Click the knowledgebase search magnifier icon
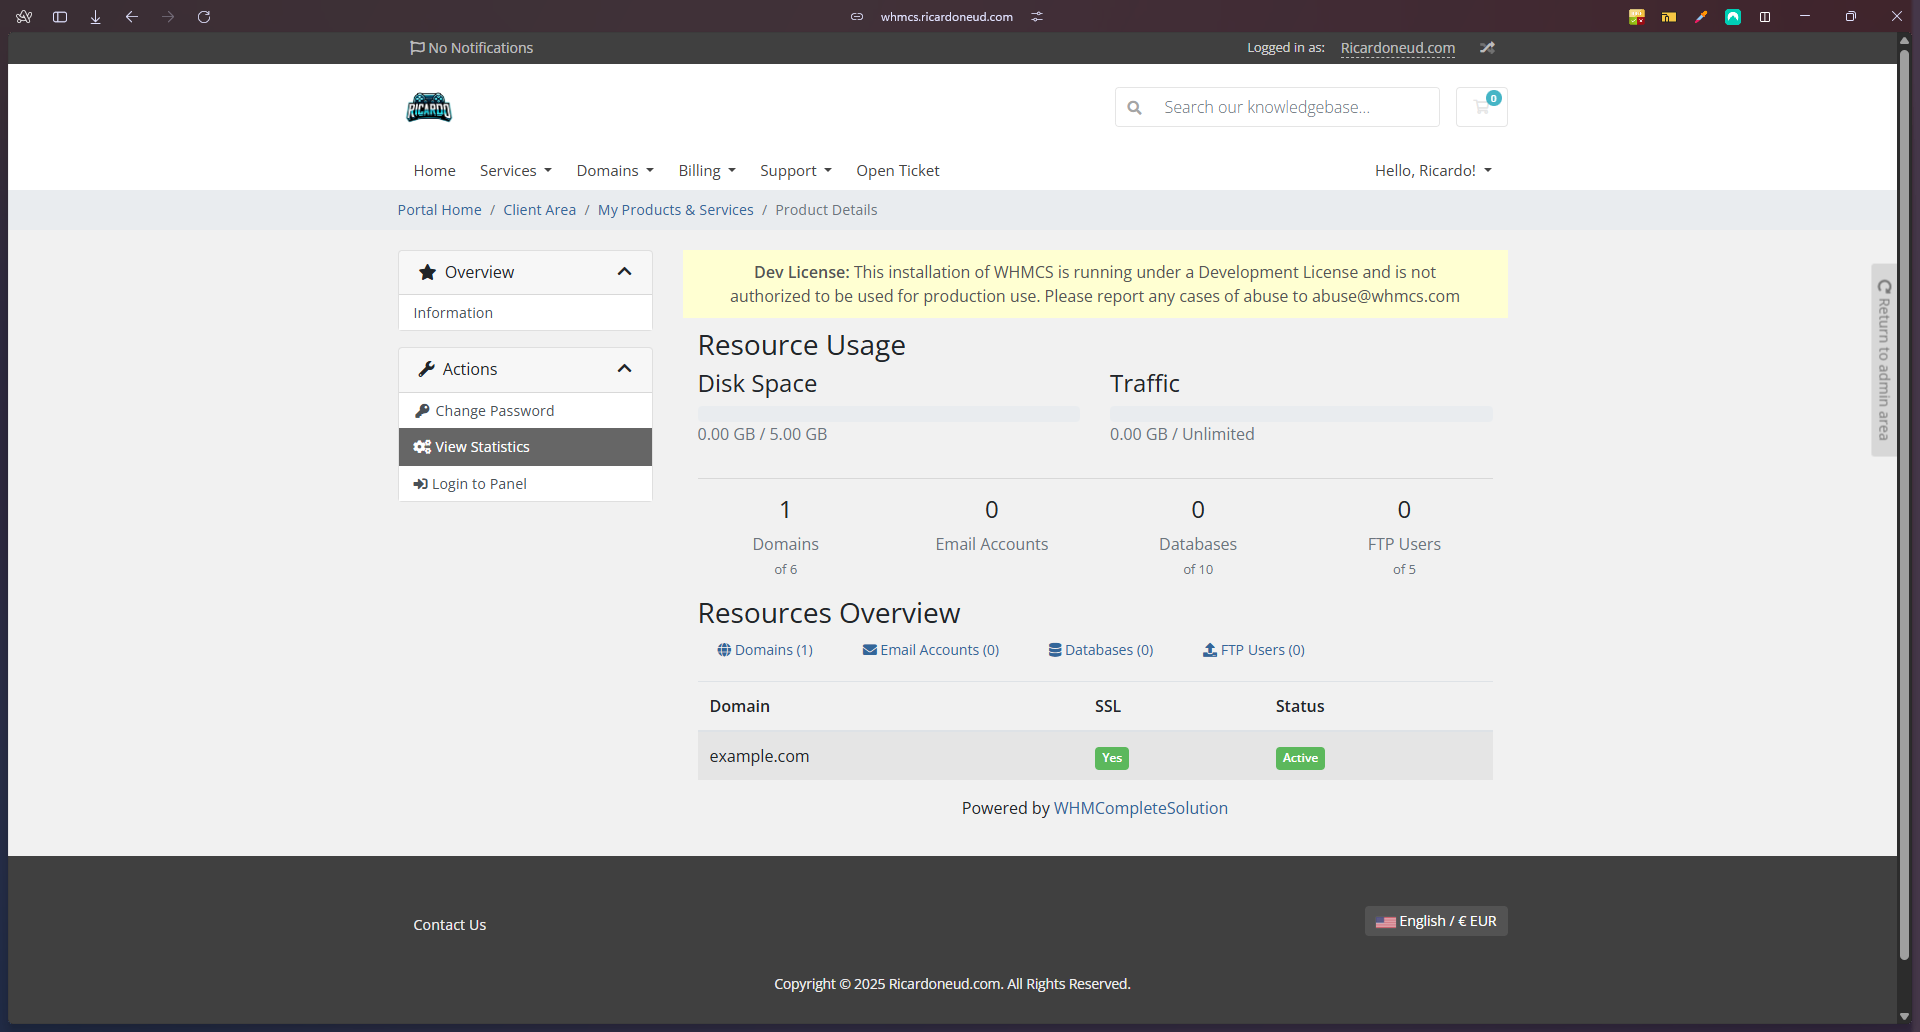Viewport: 1920px width, 1032px height. pos(1134,107)
